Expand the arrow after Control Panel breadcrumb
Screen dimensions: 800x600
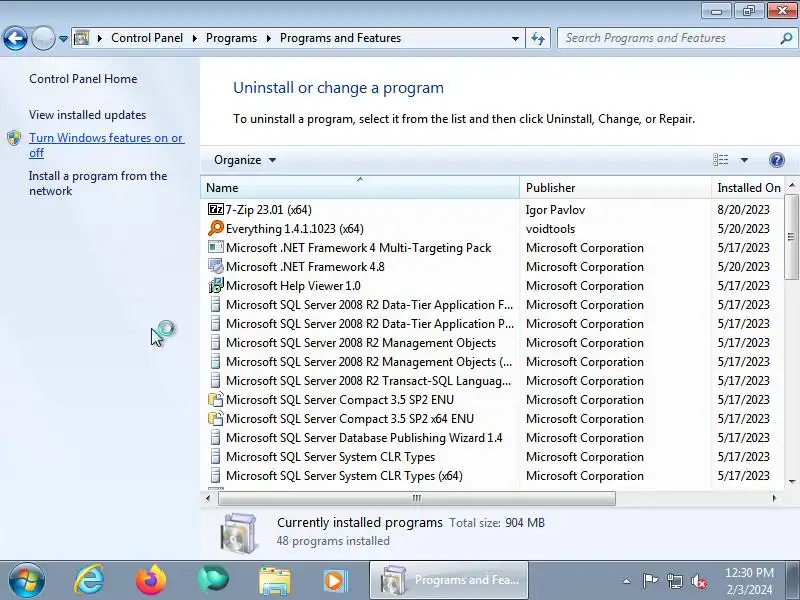[194, 38]
